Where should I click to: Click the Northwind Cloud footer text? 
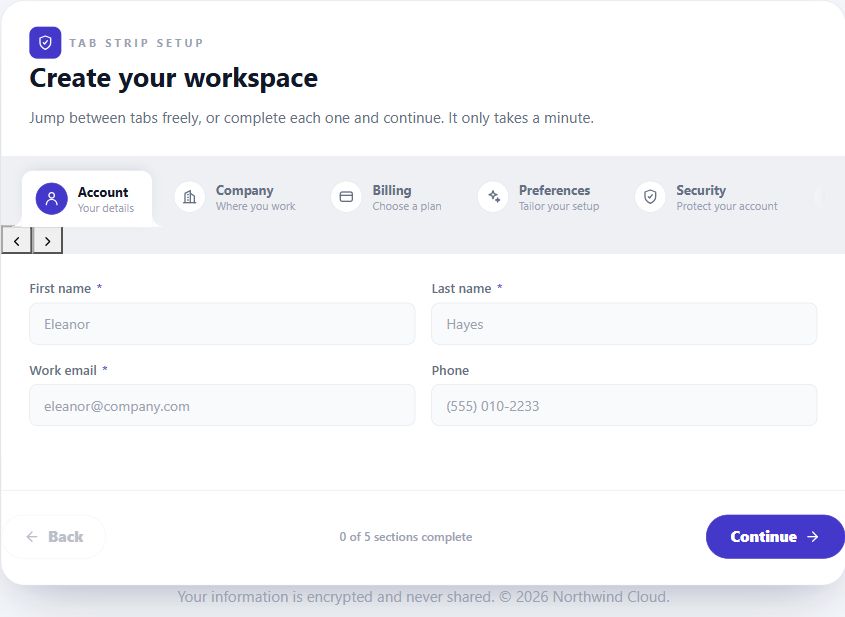point(424,597)
